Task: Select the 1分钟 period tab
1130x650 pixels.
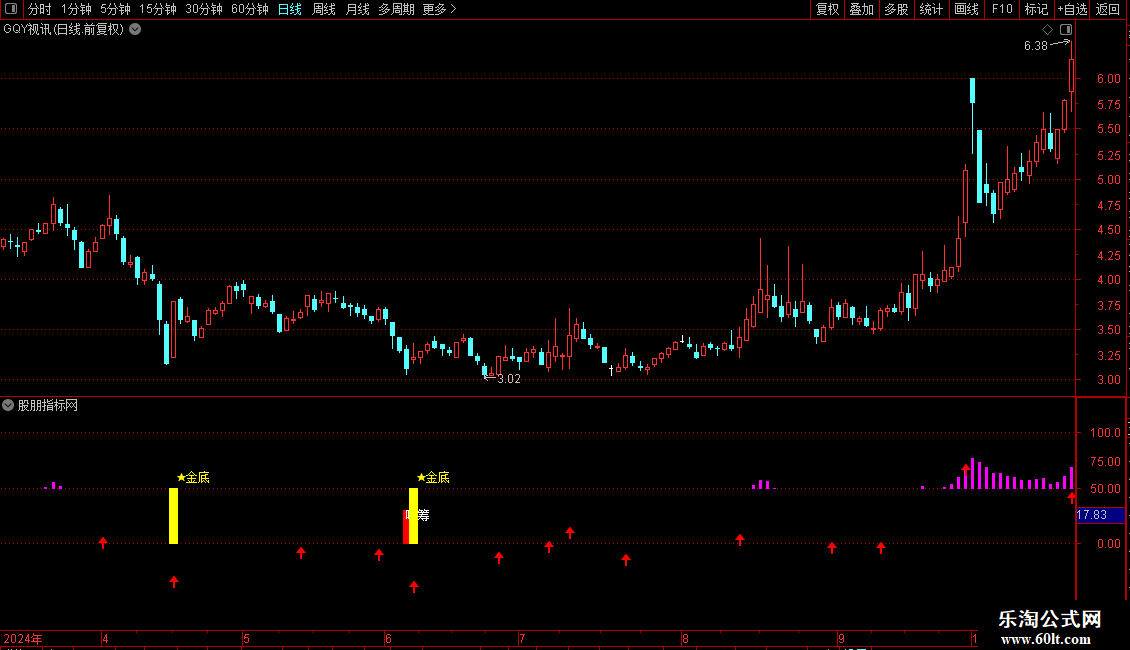Action: 76,9
